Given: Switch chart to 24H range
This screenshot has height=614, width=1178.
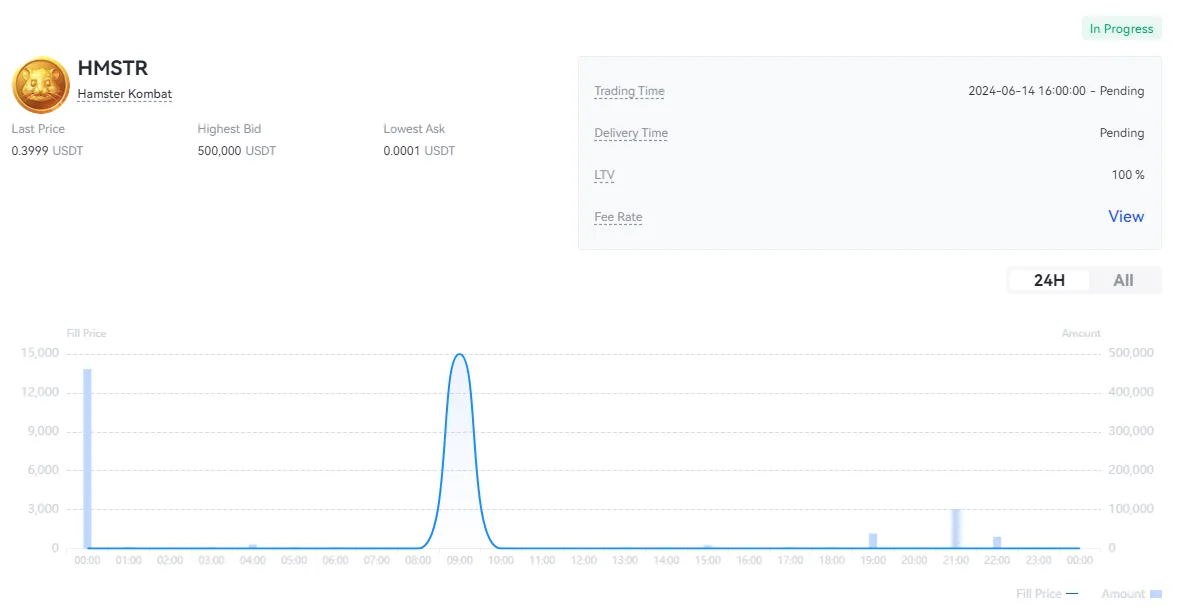Looking at the screenshot, I should (1049, 280).
